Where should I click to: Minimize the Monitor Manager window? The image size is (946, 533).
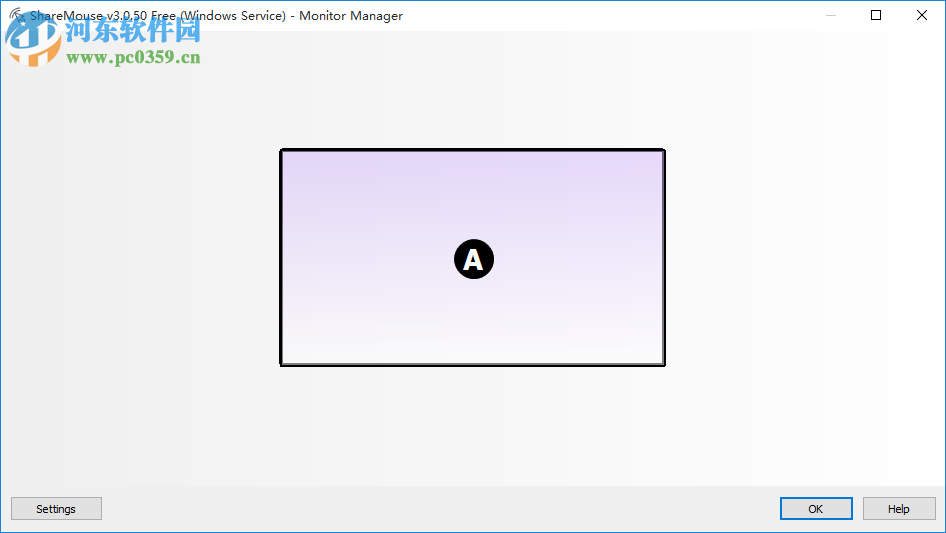[831, 15]
